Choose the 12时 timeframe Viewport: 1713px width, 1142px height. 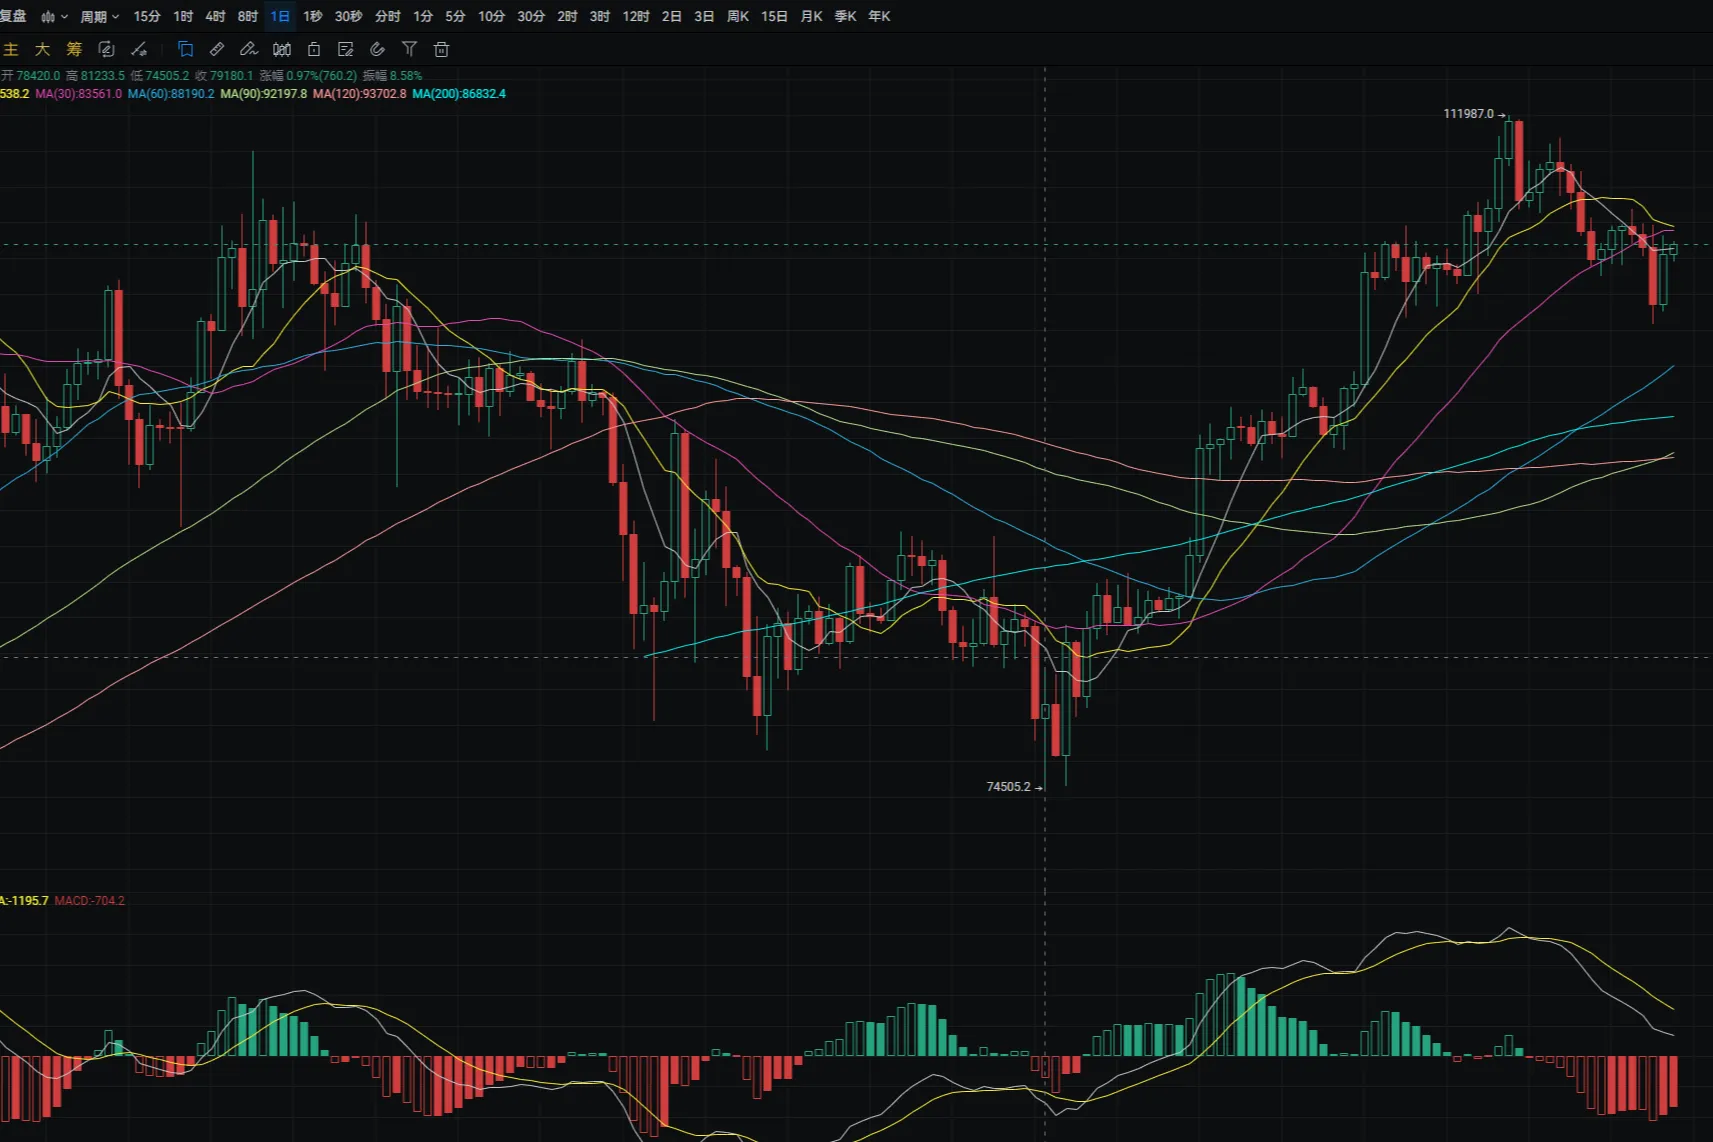point(636,16)
